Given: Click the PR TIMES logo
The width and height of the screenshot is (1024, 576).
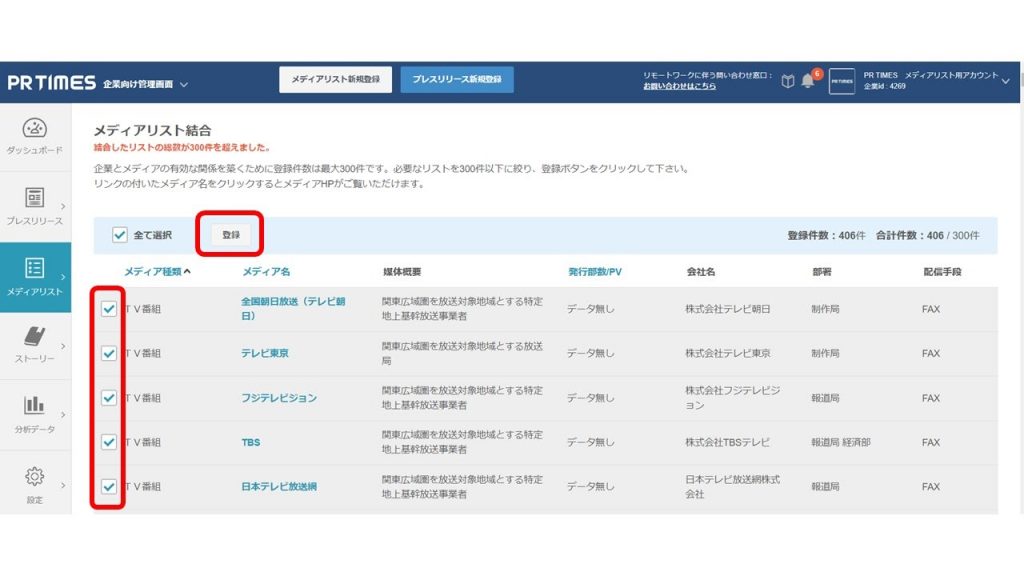Looking at the screenshot, I should (52, 83).
